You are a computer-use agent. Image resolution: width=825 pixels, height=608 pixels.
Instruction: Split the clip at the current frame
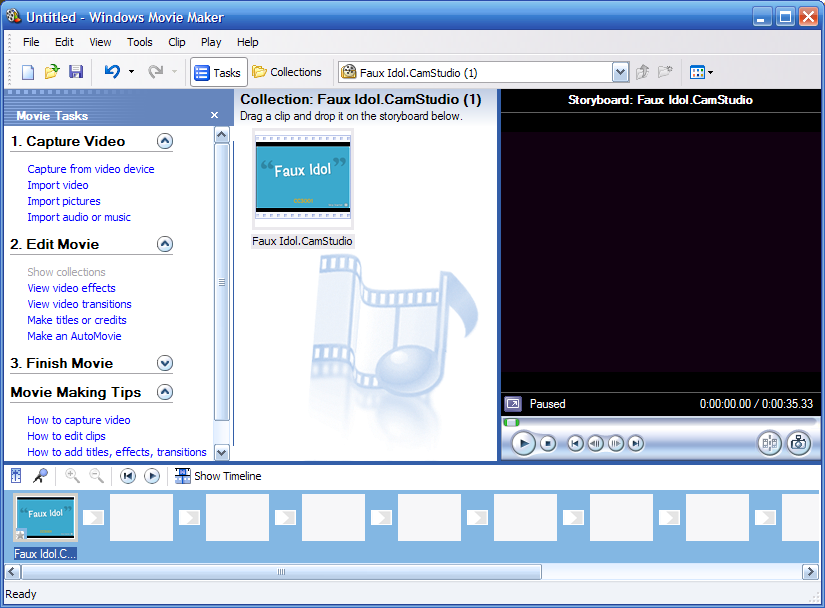(x=770, y=443)
